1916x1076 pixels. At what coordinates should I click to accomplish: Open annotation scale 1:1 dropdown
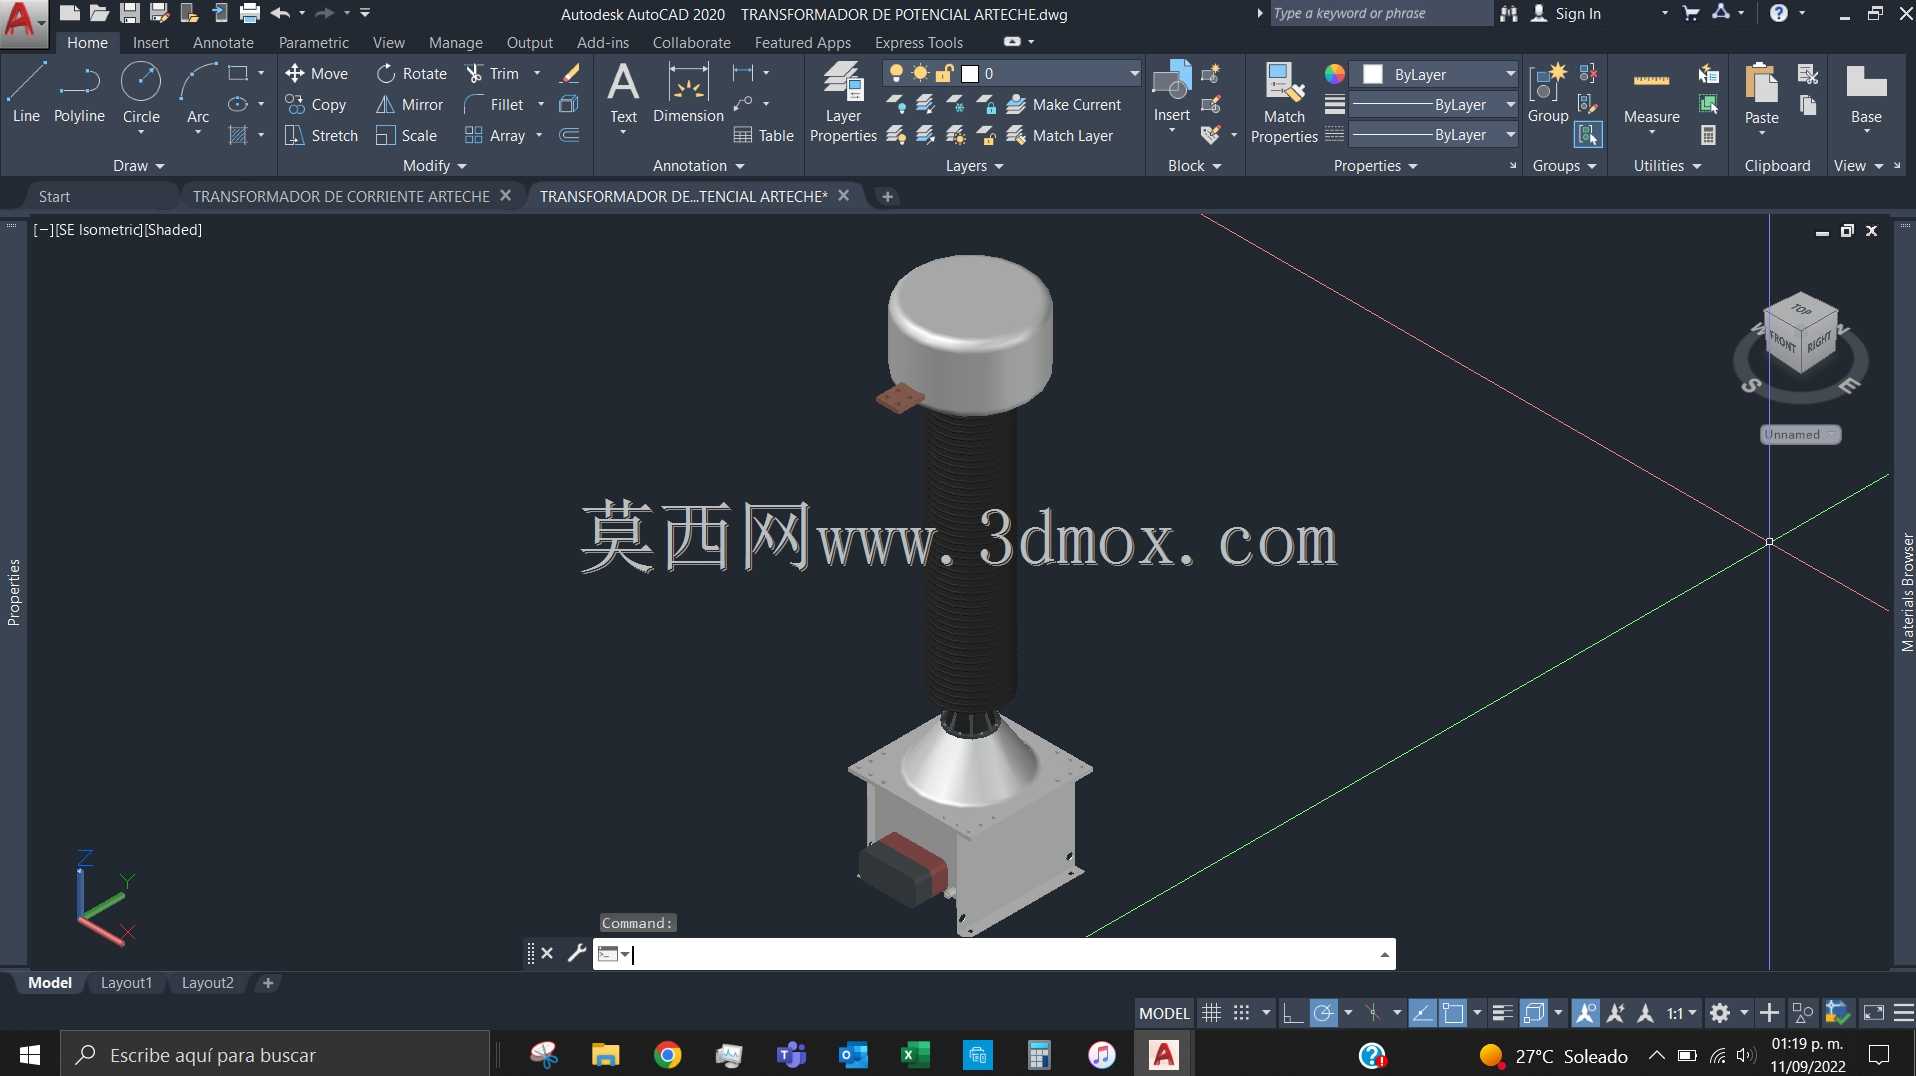(x=1681, y=1013)
